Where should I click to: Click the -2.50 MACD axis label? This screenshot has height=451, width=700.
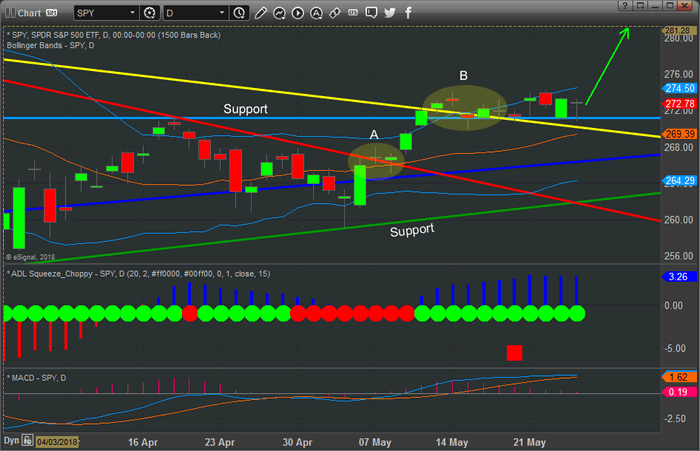pos(675,418)
